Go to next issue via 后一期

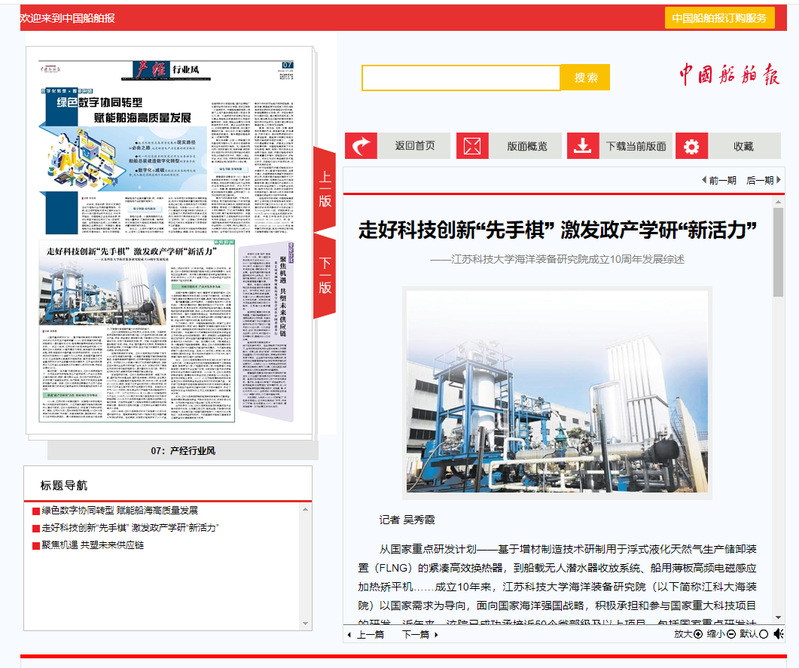coord(760,180)
